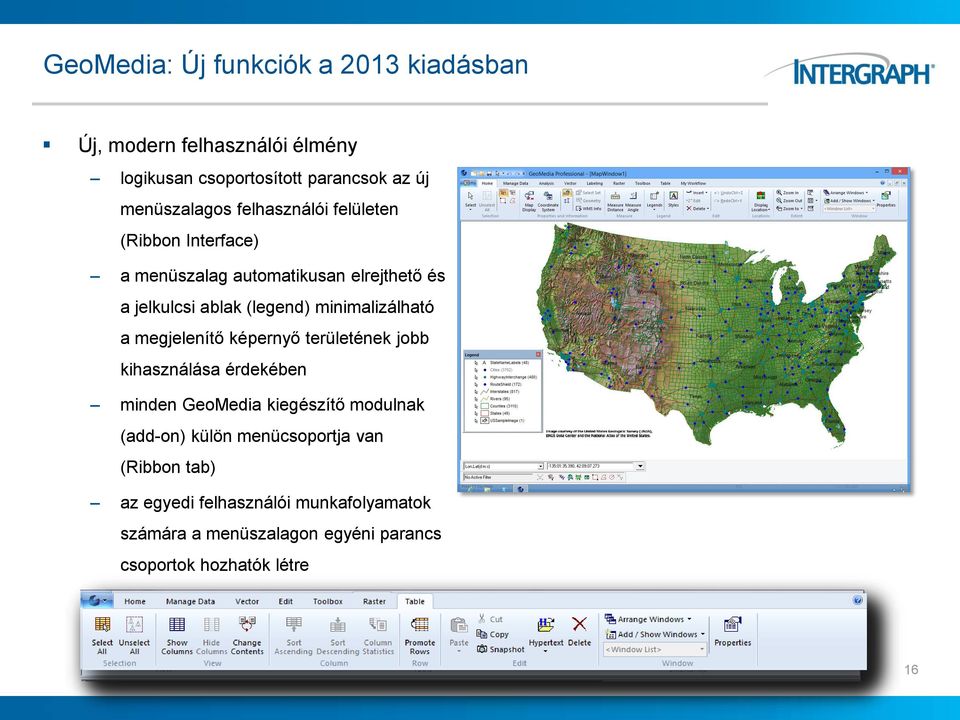The height and width of the screenshot is (720, 960).
Task: Click the Promote Rows icon
Action: [x=419, y=624]
